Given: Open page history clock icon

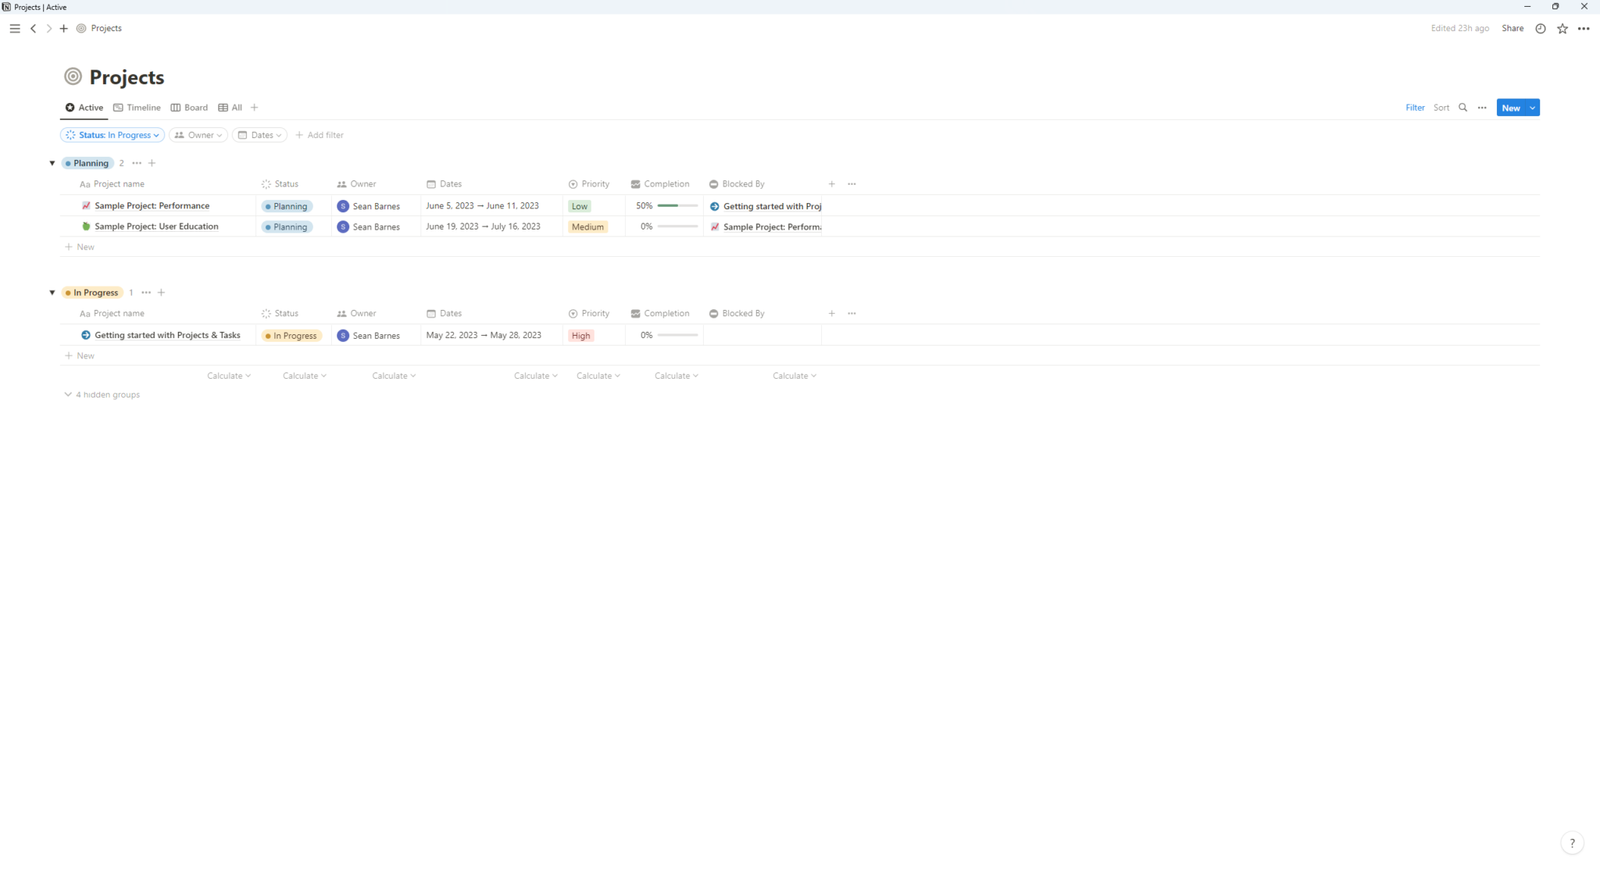Looking at the screenshot, I should point(1540,29).
